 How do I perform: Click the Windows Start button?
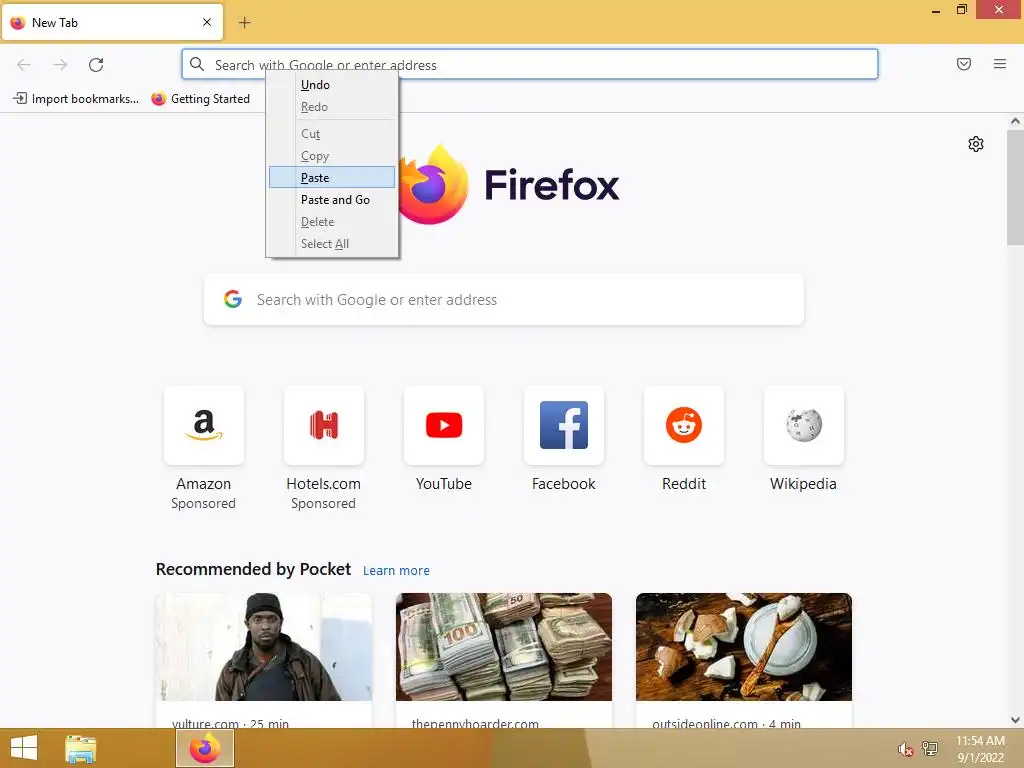[24, 748]
